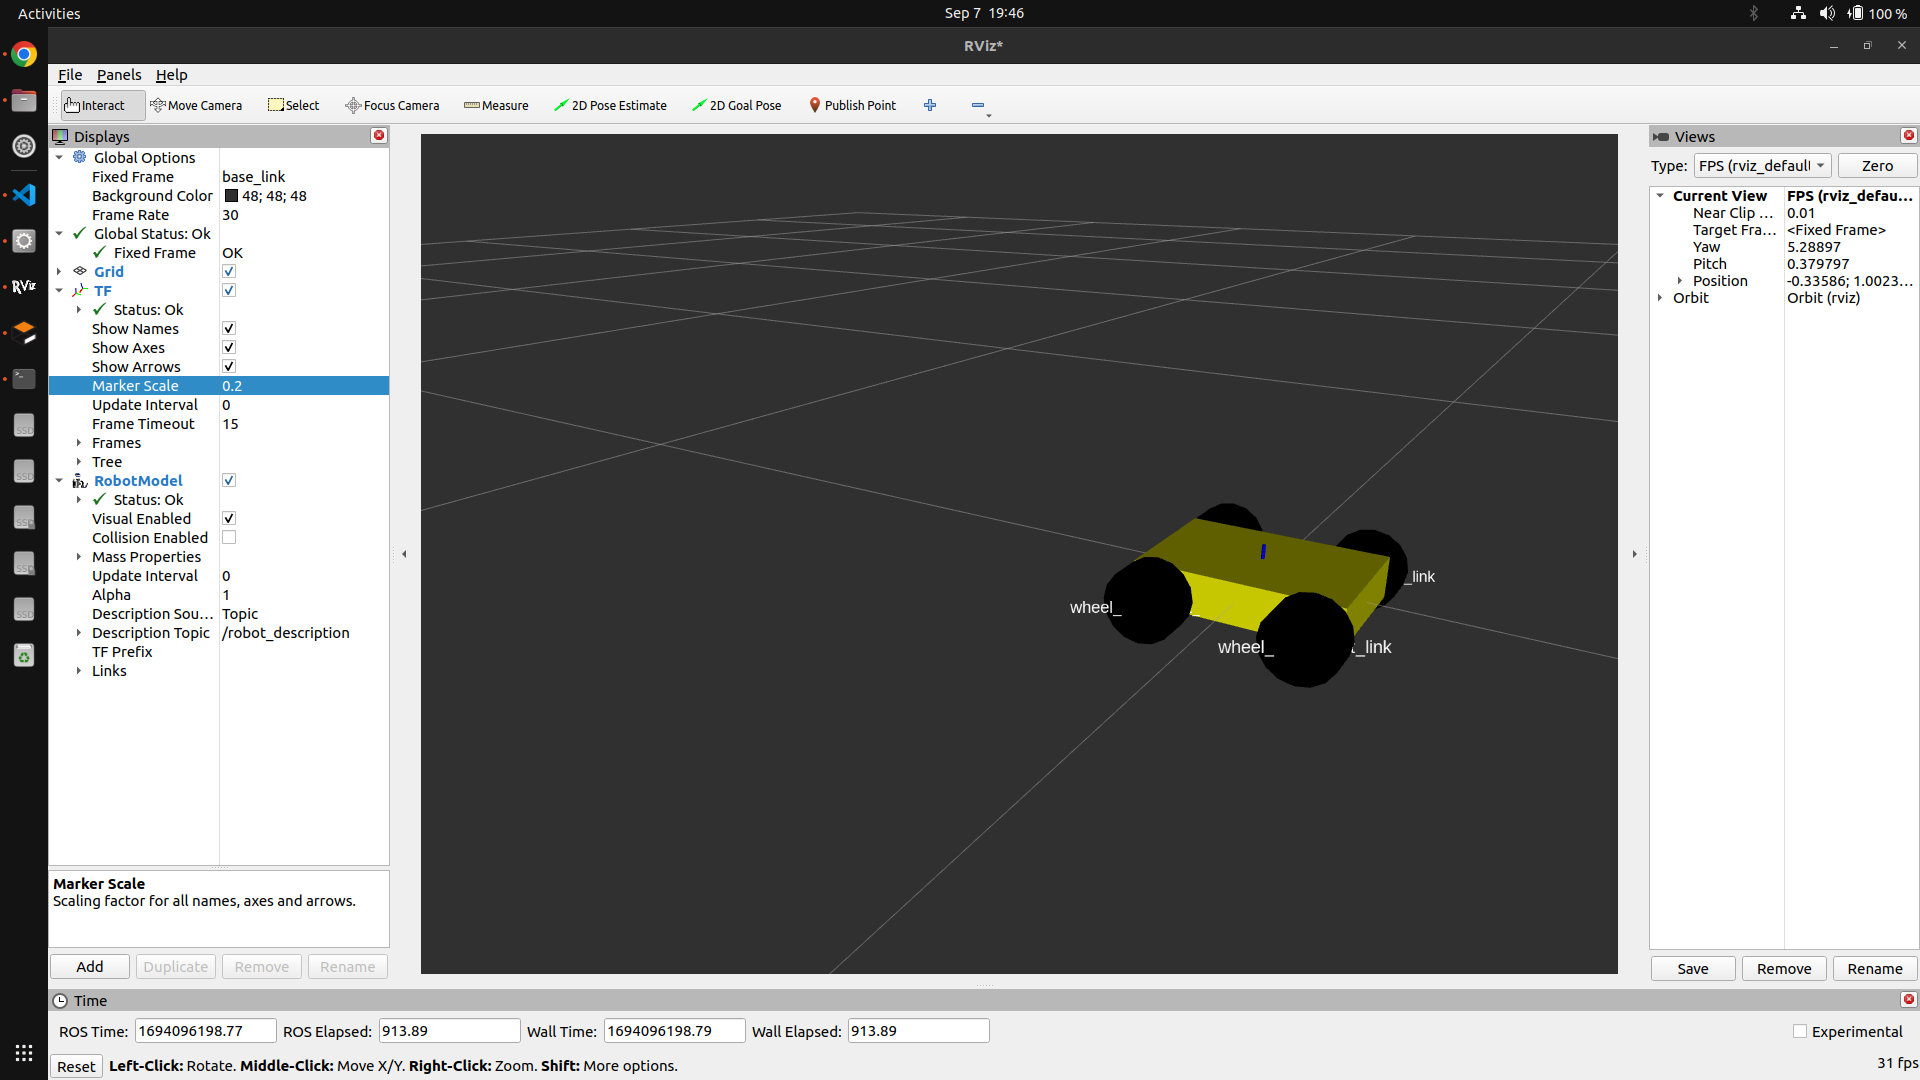The image size is (1920, 1080).
Task: Click the blue plus add-tool icon
Action: [930, 105]
